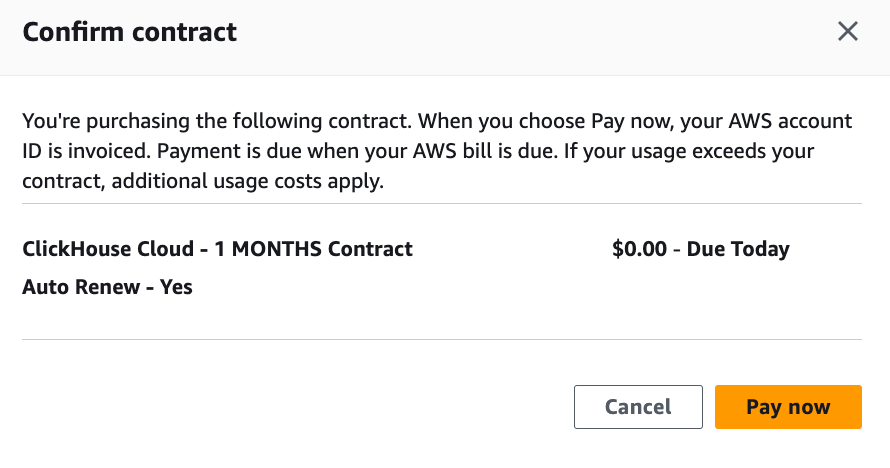Click the "Auto Renew - Yes" line
Viewport: 890px width, 468px height.
tap(107, 287)
